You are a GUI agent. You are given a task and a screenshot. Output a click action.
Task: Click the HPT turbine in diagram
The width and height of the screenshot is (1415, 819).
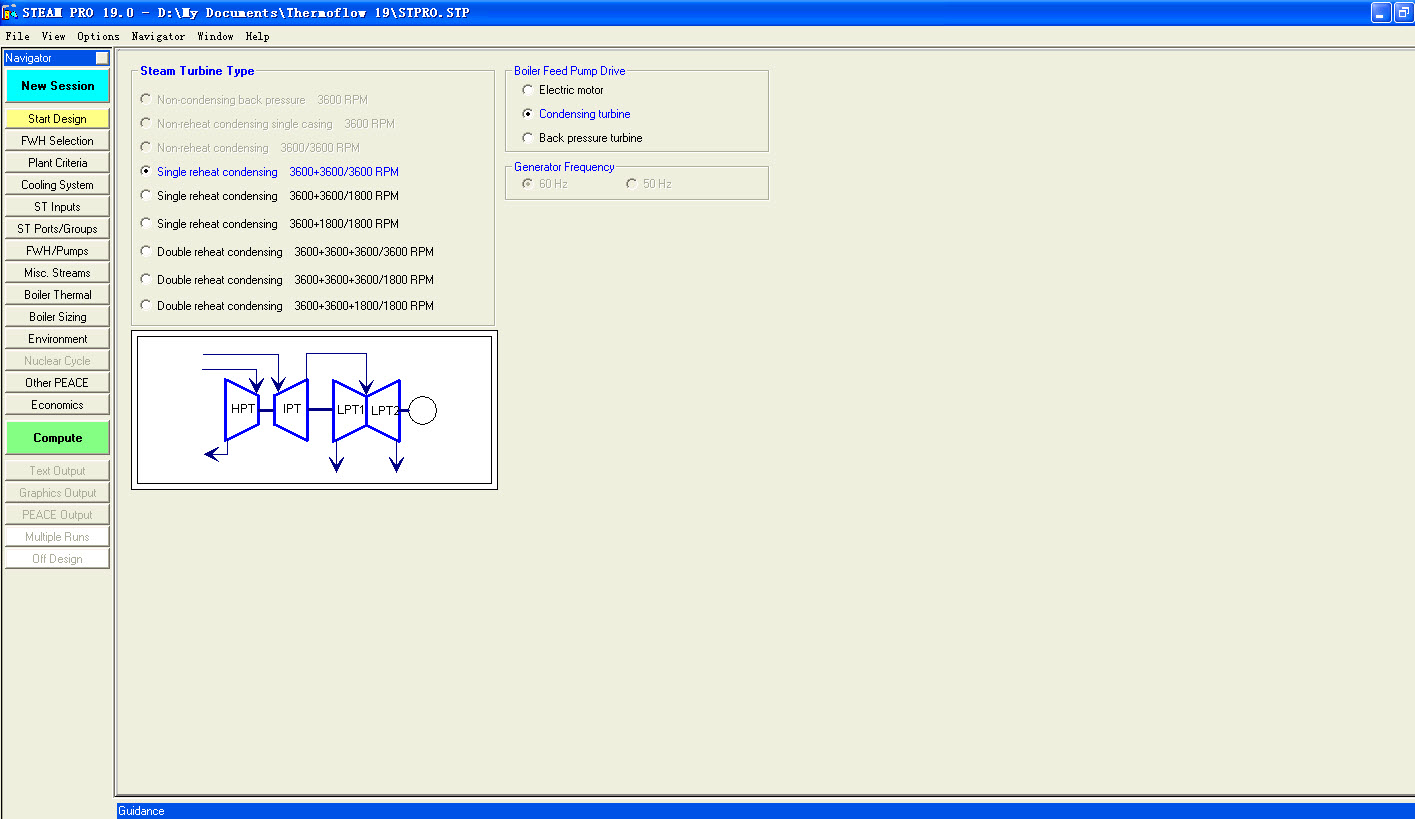tap(242, 409)
